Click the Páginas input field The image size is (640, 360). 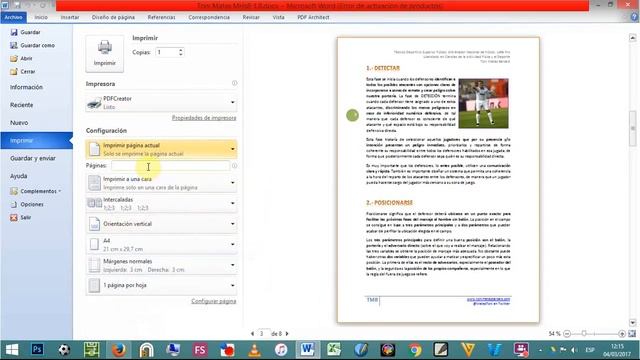[170, 165]
